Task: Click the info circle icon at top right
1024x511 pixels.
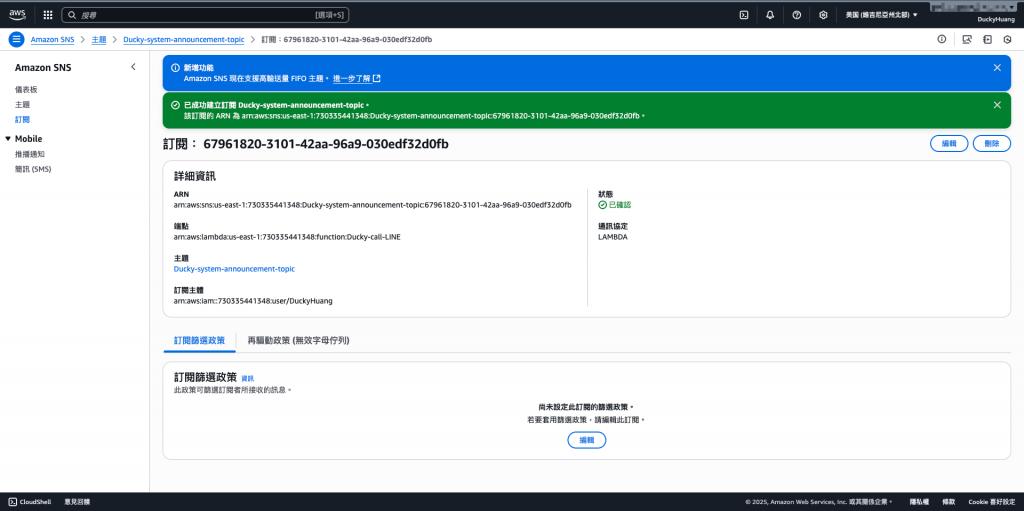Action: point(942,39)
